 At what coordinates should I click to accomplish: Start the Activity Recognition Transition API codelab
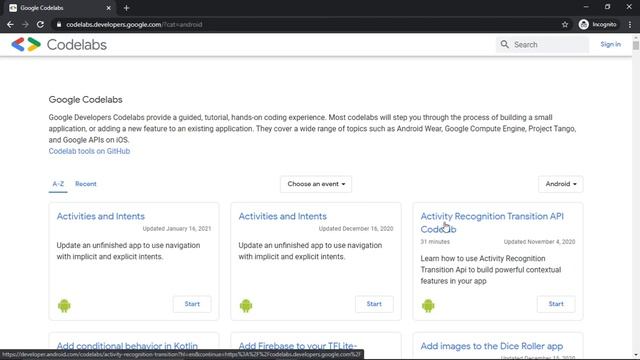556,304
